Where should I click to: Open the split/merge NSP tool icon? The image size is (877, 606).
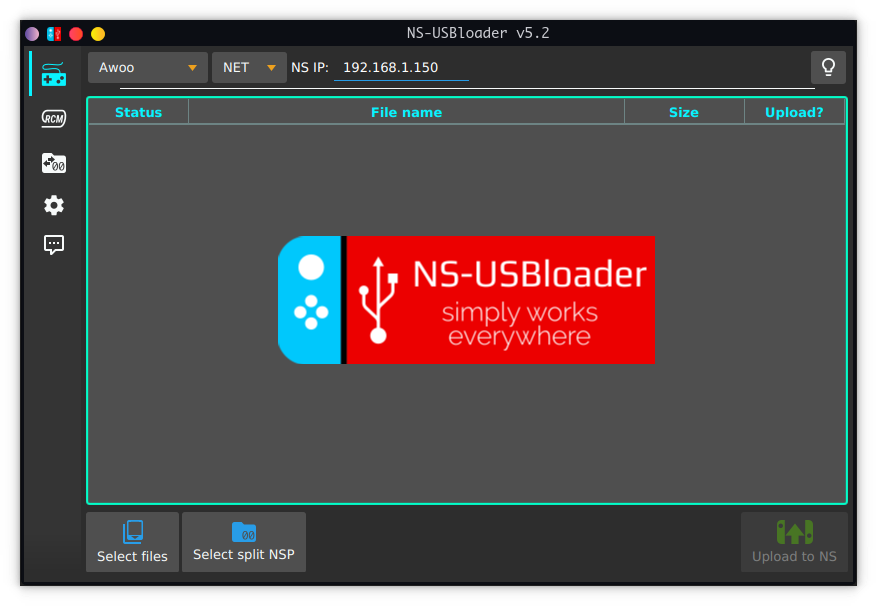[53, 162]
